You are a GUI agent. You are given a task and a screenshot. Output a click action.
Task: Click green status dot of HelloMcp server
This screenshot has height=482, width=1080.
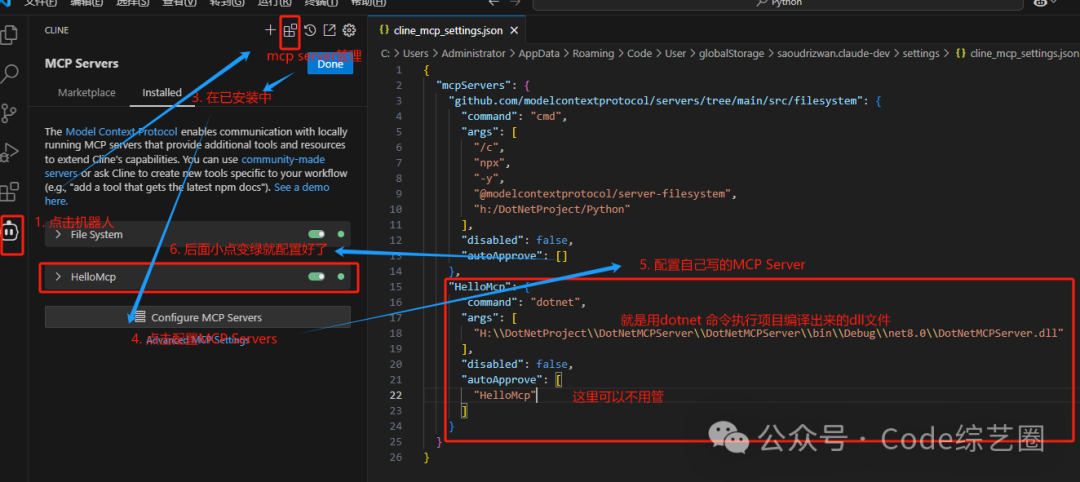[340, 276]
